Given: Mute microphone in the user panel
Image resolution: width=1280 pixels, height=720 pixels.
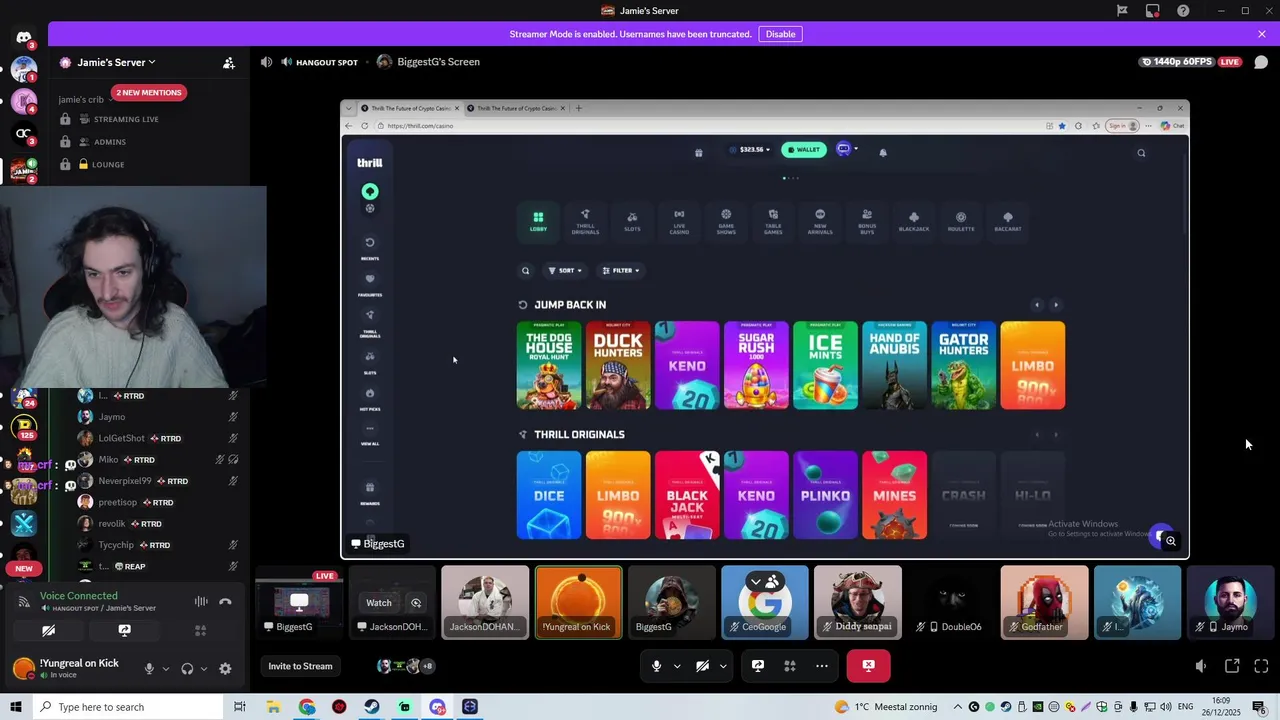Looking at the screenshot, I should 149,669.
